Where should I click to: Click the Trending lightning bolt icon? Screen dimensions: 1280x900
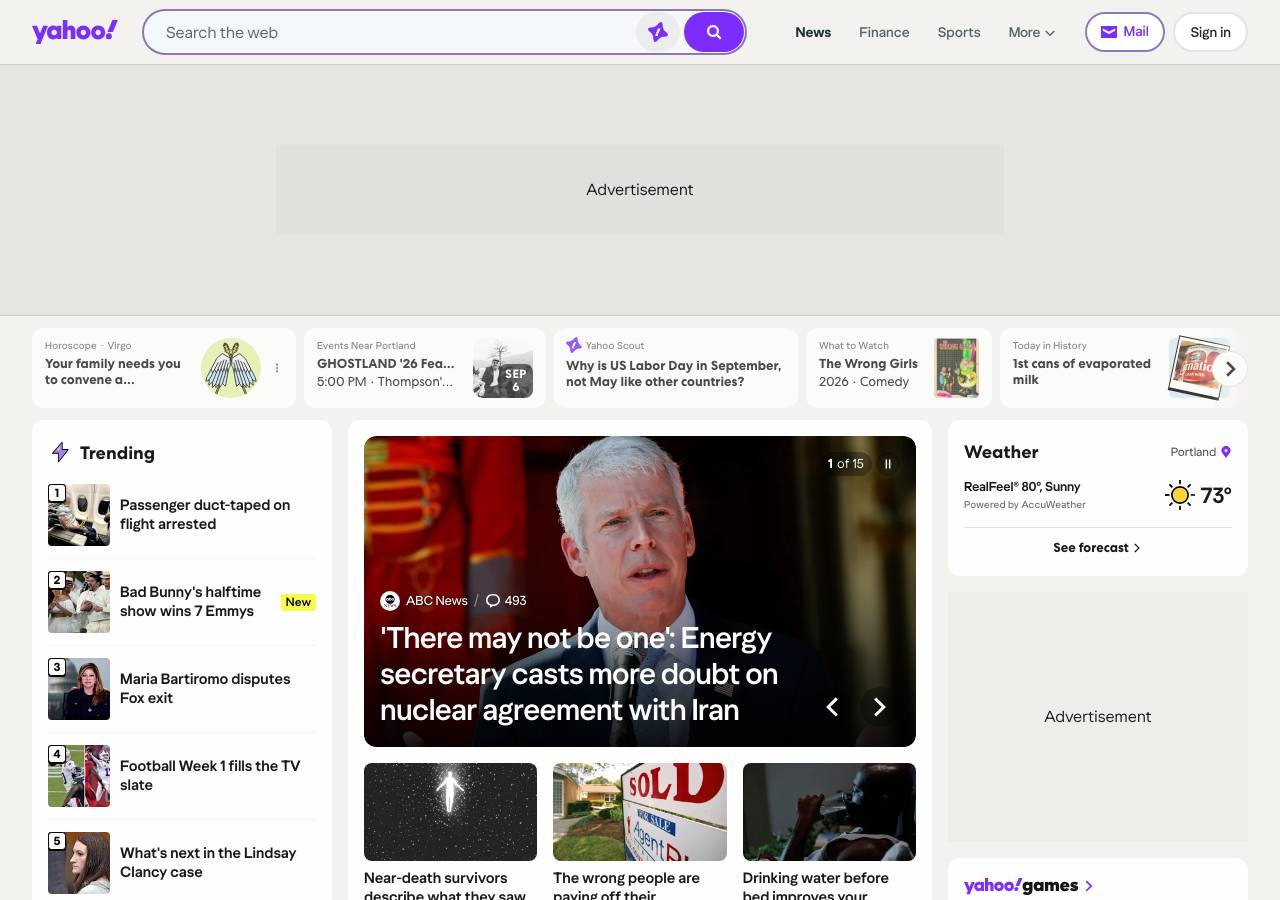[x=60, y=453]
